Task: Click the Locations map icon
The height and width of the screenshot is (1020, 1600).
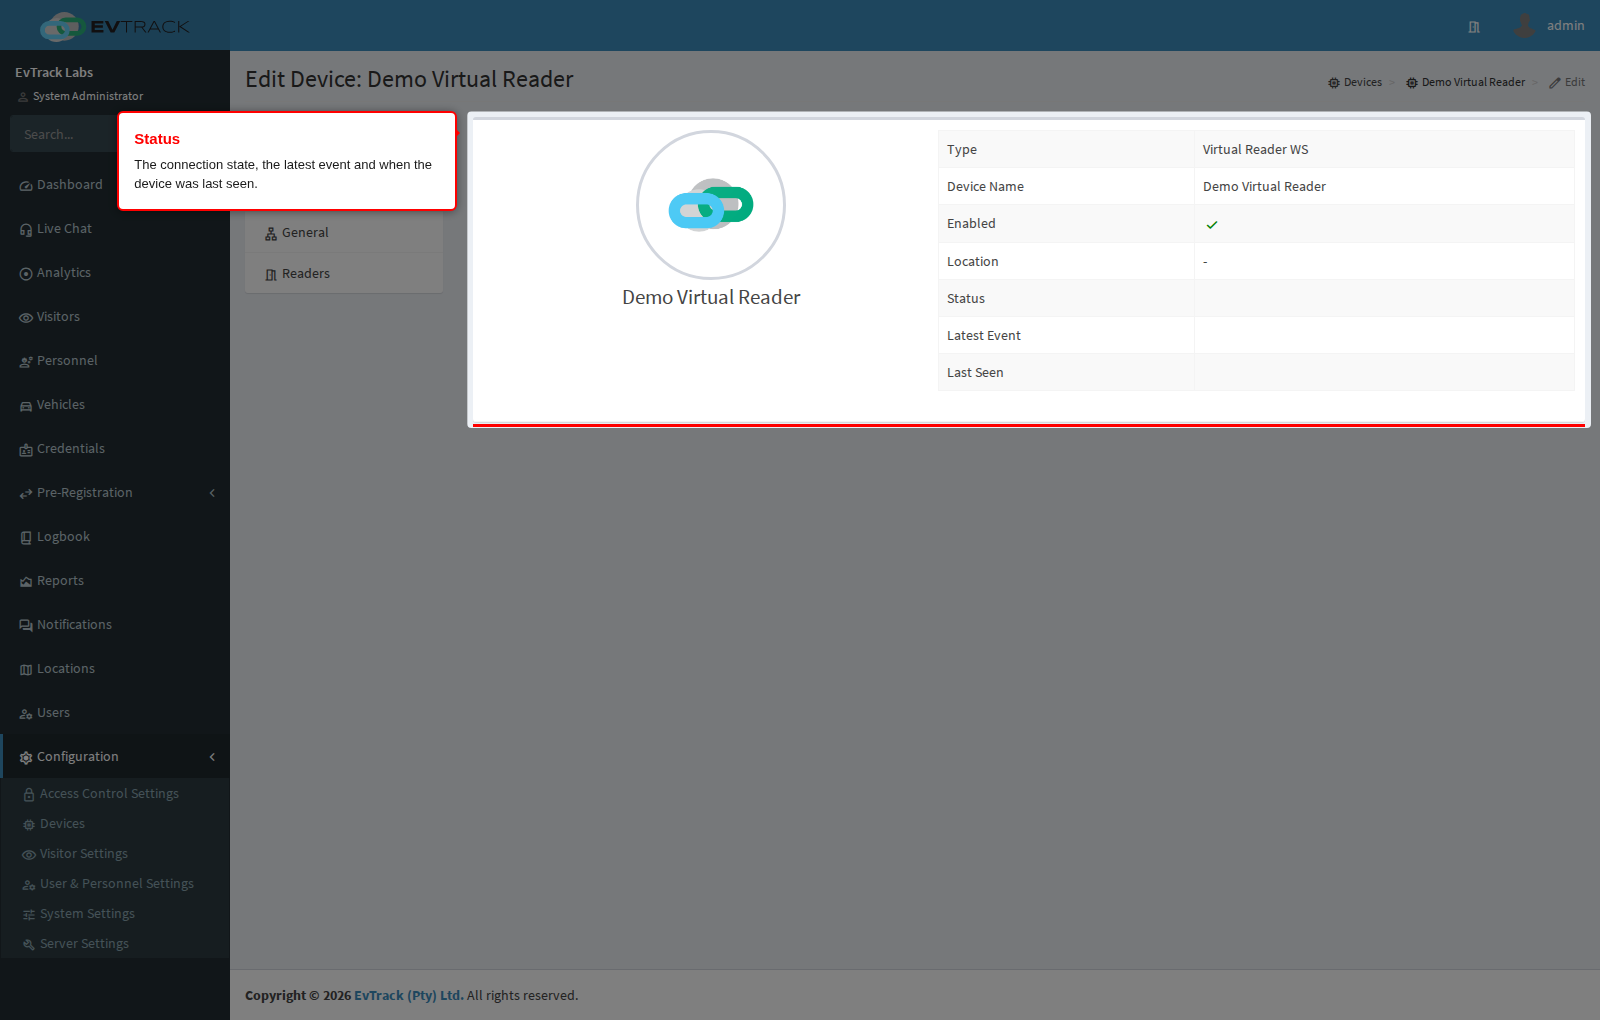Action: (26, 670)
